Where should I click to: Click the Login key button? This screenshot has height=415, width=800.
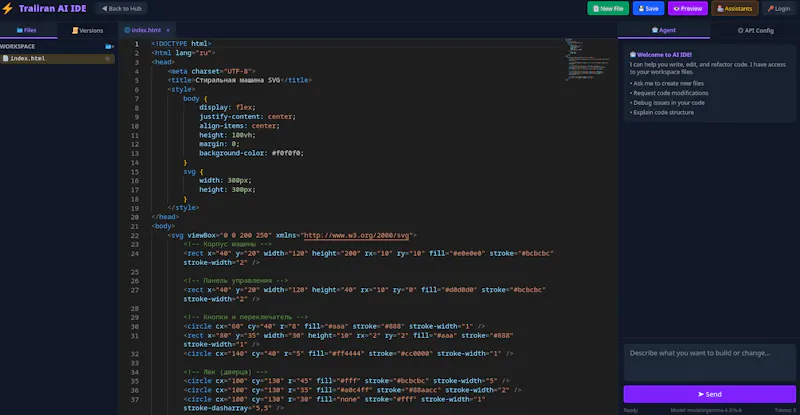(x=779, y=8)
